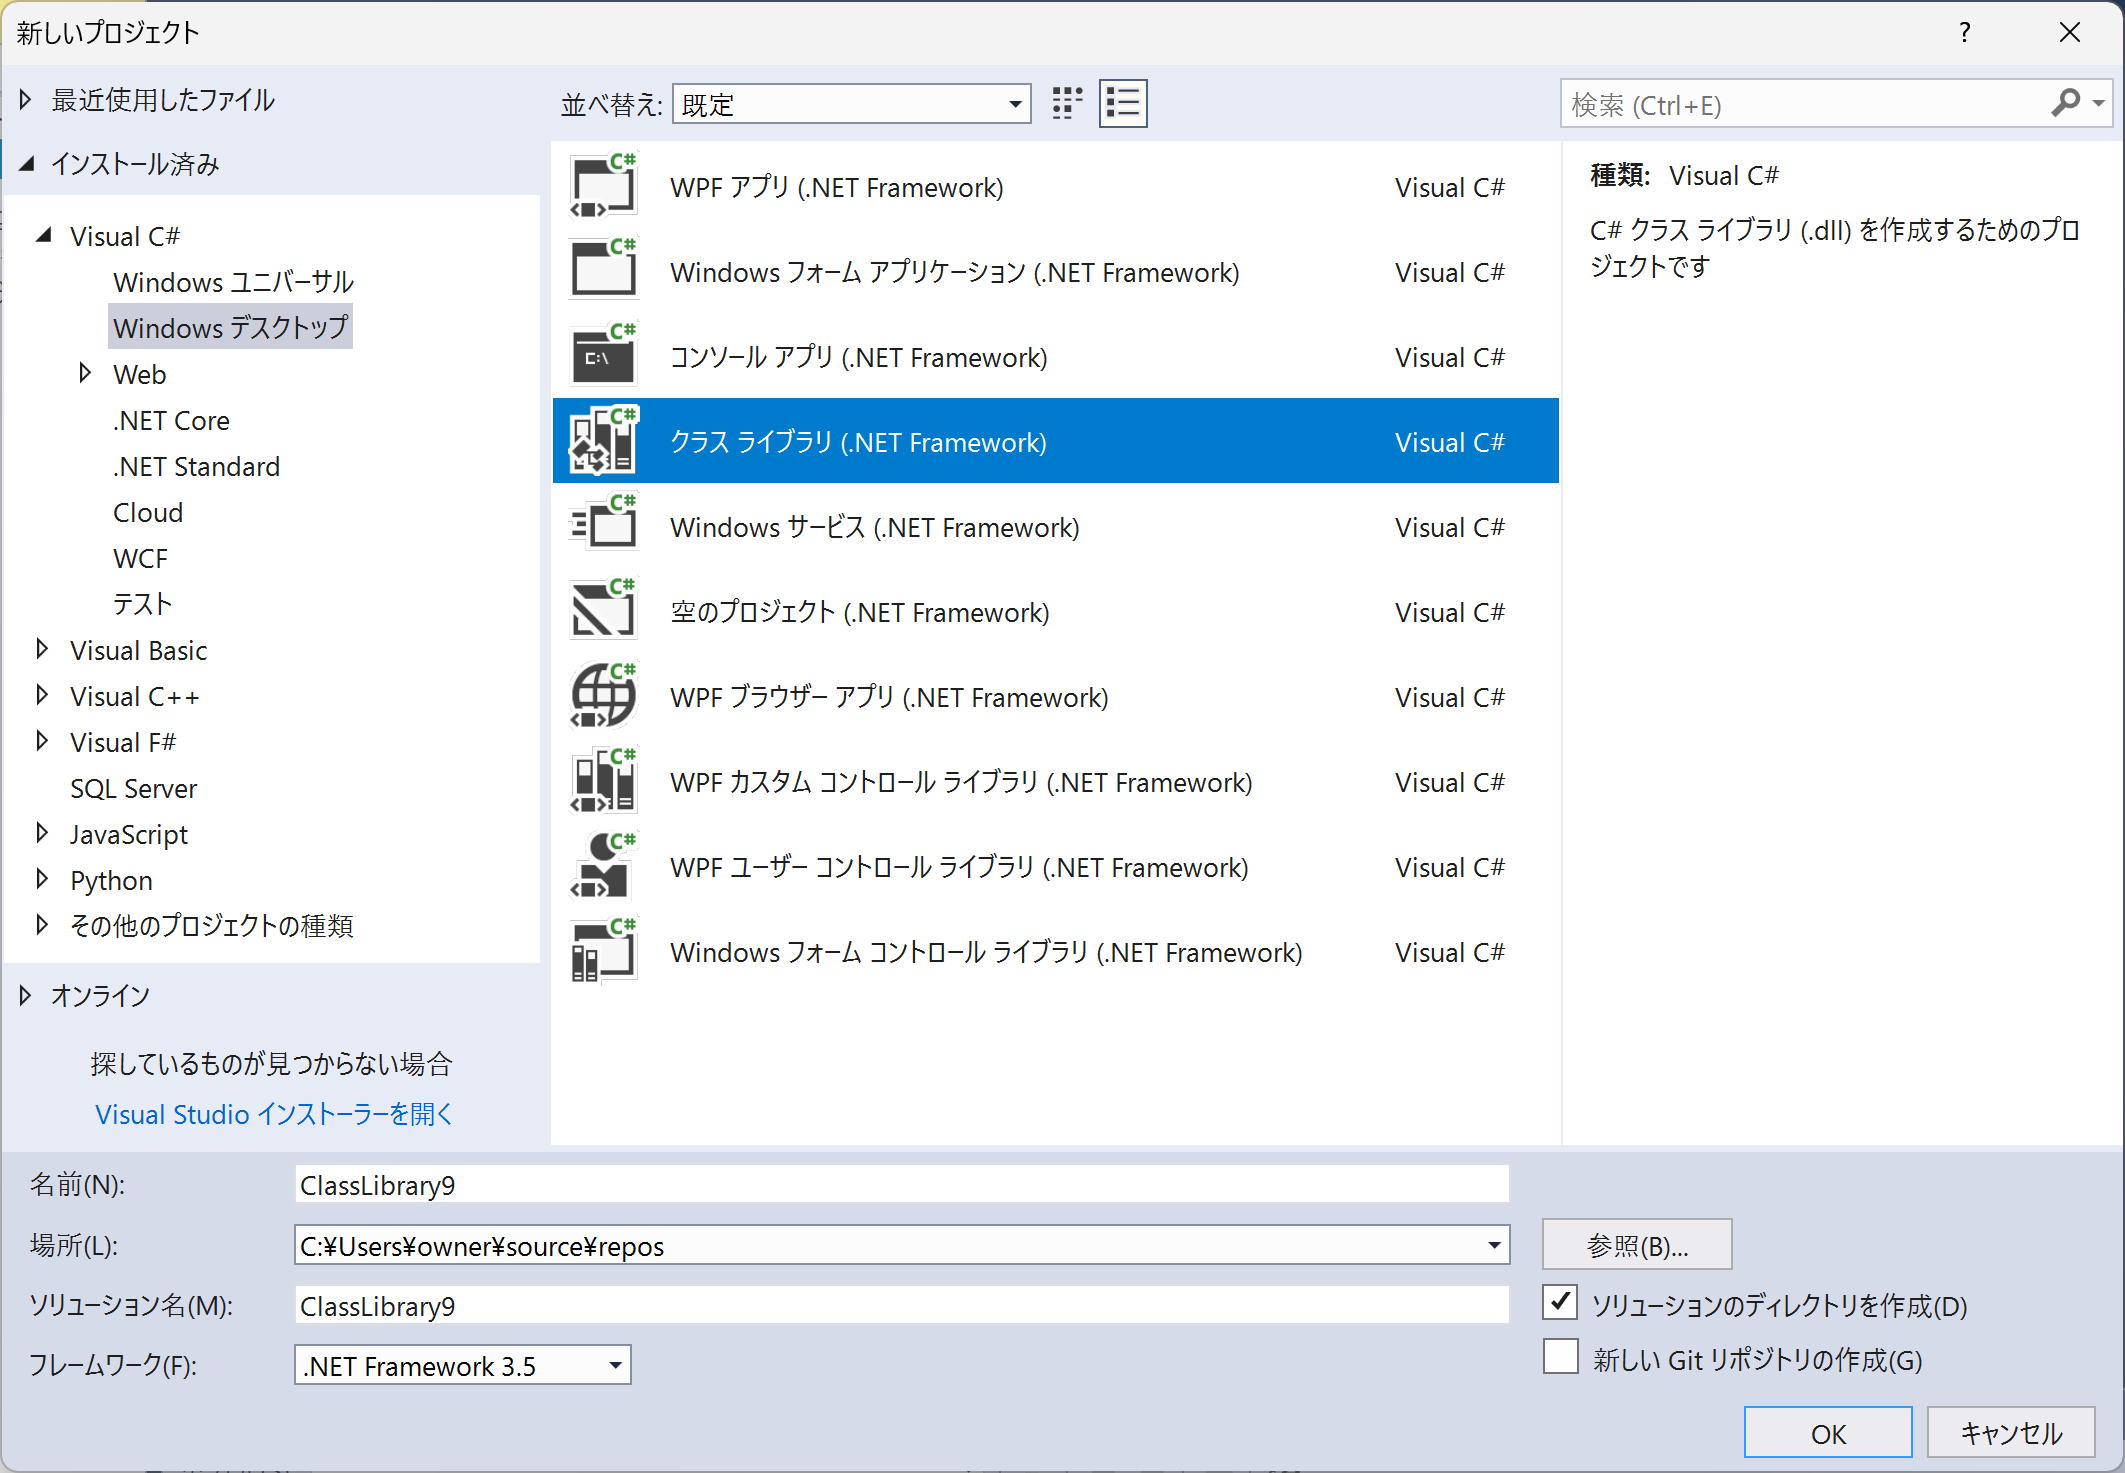Collapse the Visual C# tree node
The height and width of the screenshot is (1473, 2125).
43,235
